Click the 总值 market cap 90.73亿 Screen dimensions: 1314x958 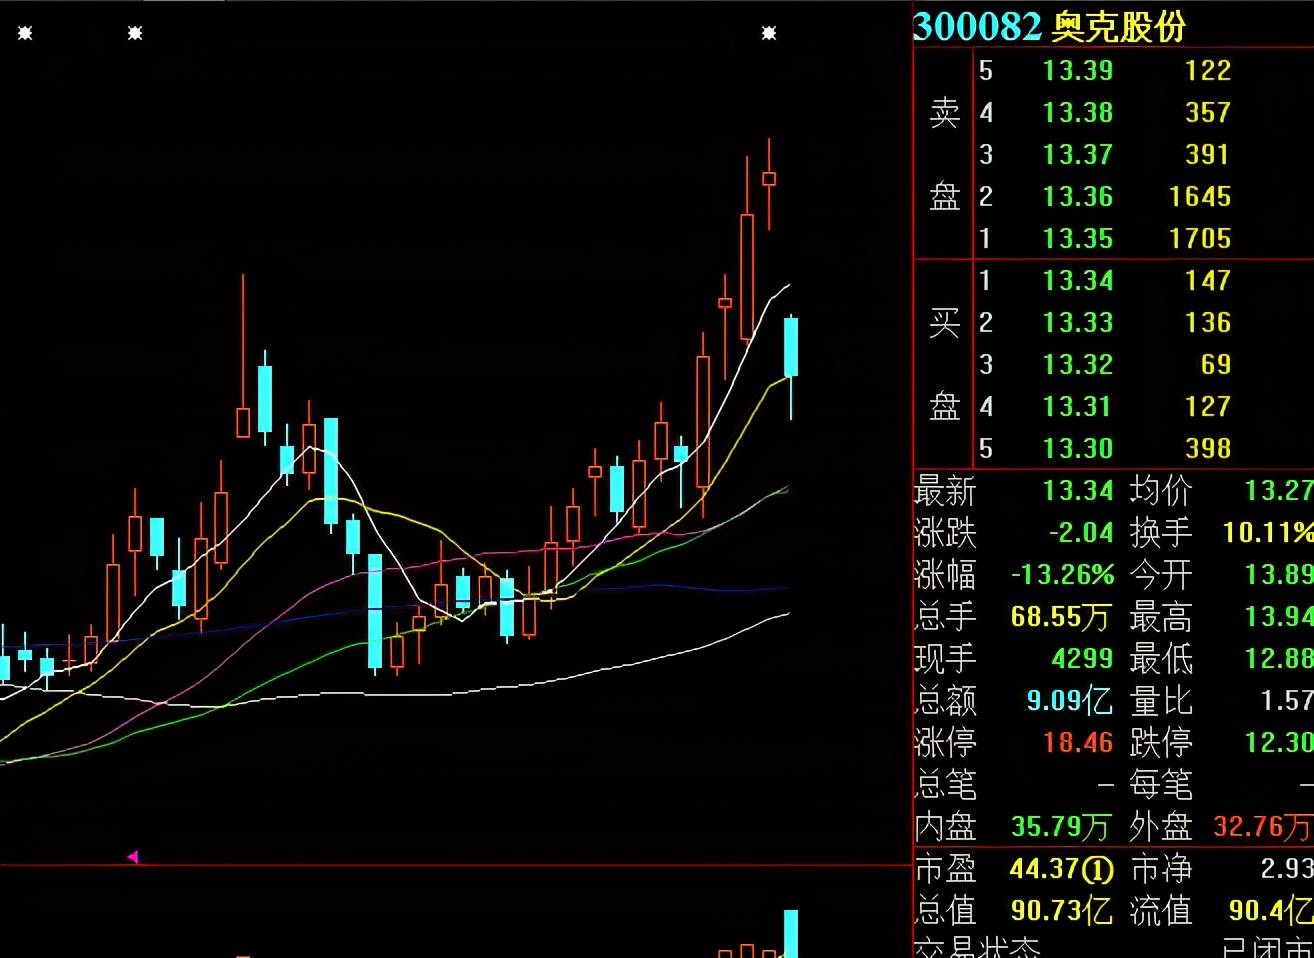click(1060, 911)
